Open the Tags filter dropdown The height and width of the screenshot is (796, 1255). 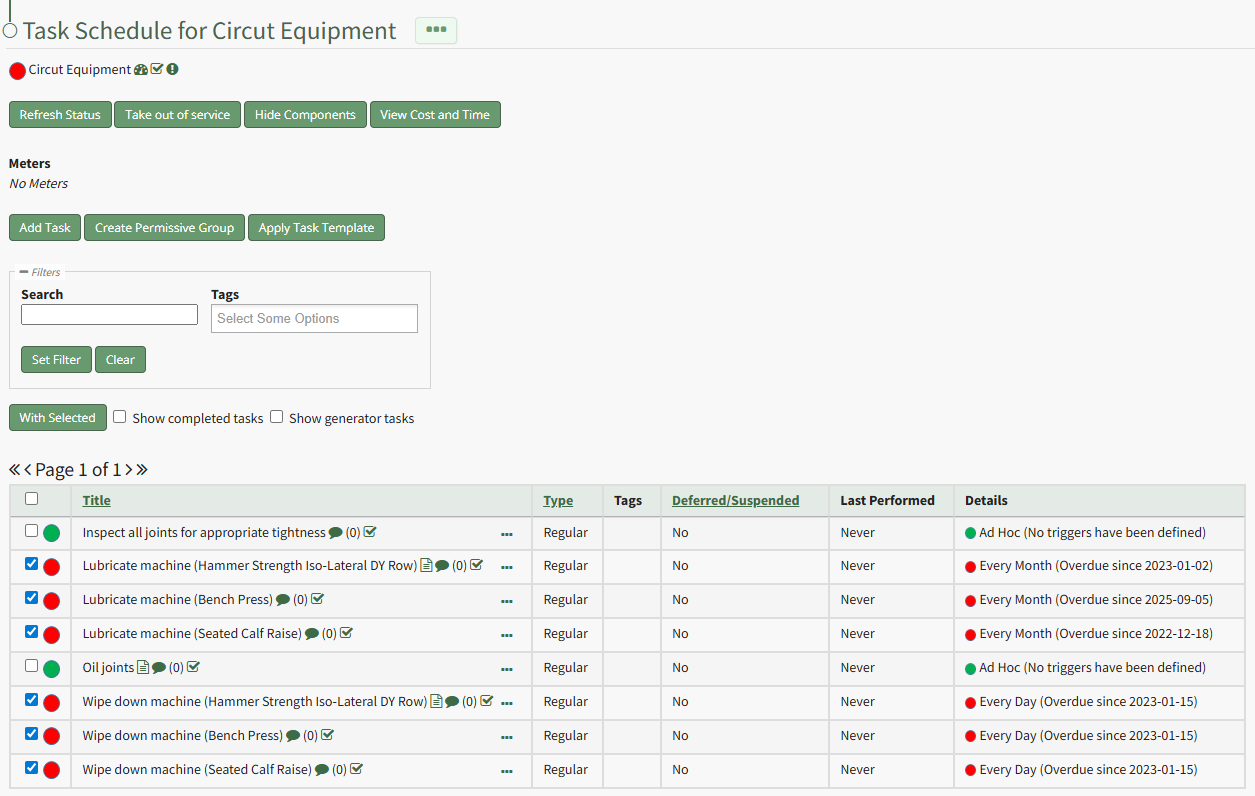(x=314, y=318)
